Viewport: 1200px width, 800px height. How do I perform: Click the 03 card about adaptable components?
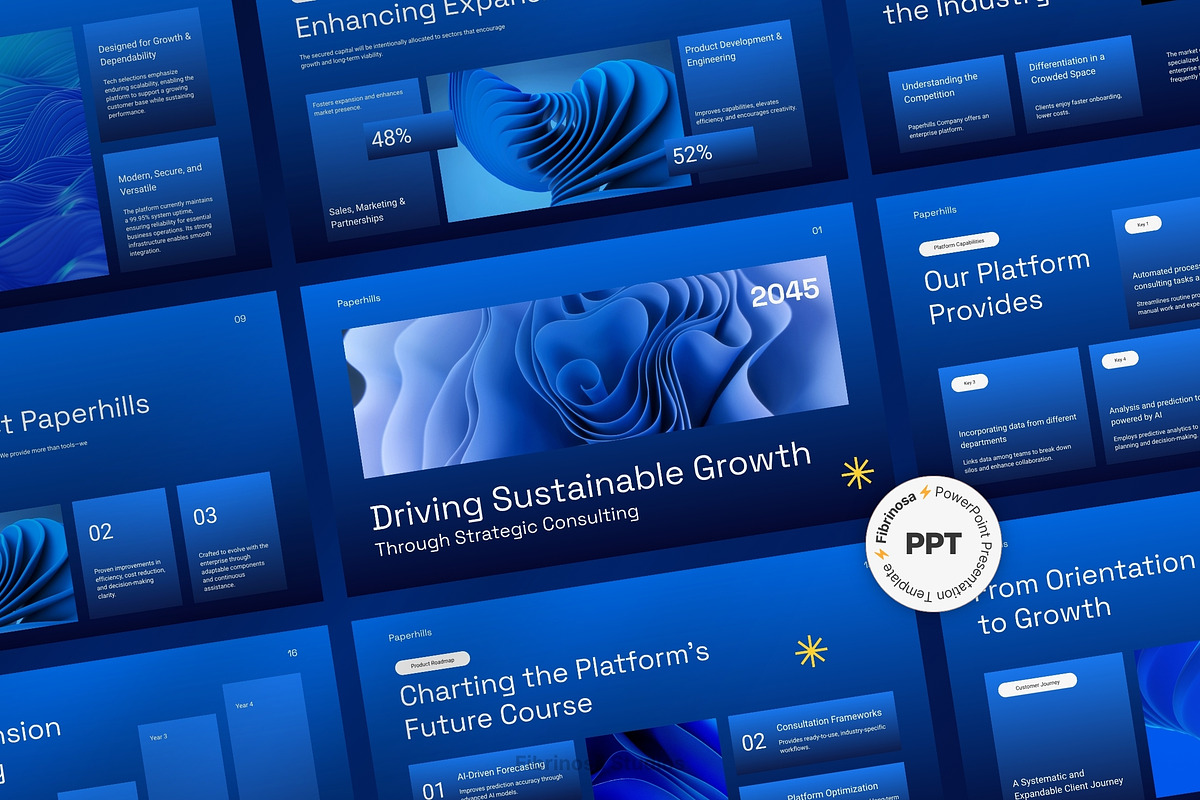pos(230,538)
